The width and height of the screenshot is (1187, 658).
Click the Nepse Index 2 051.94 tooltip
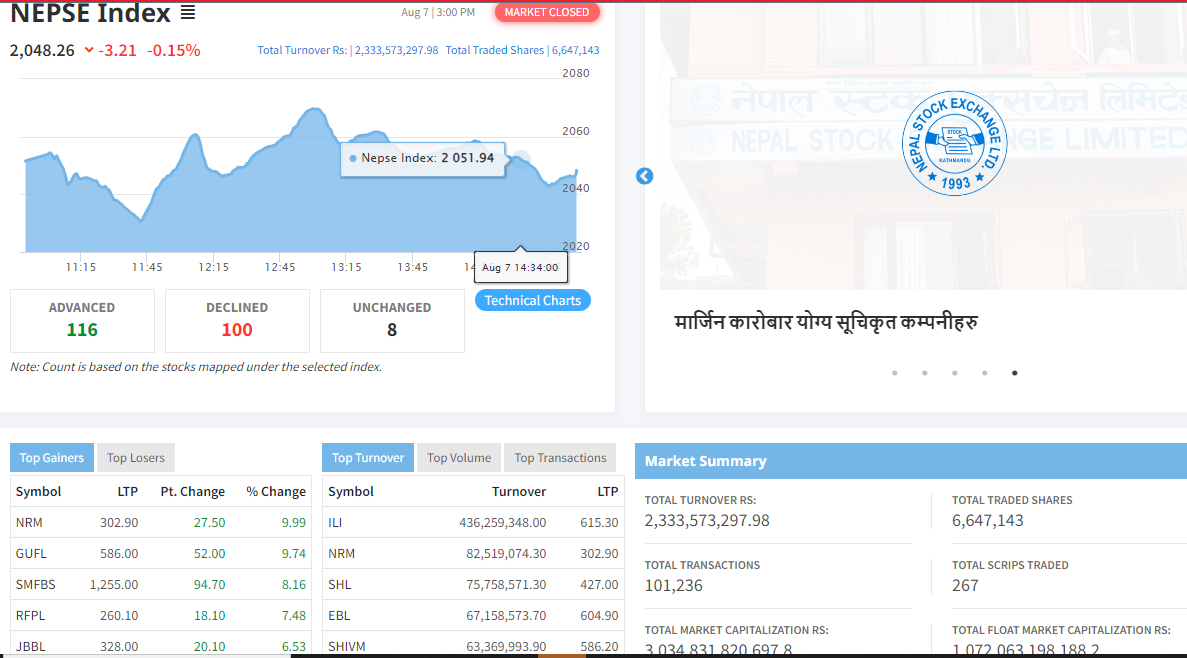click(x=422, y=158)
